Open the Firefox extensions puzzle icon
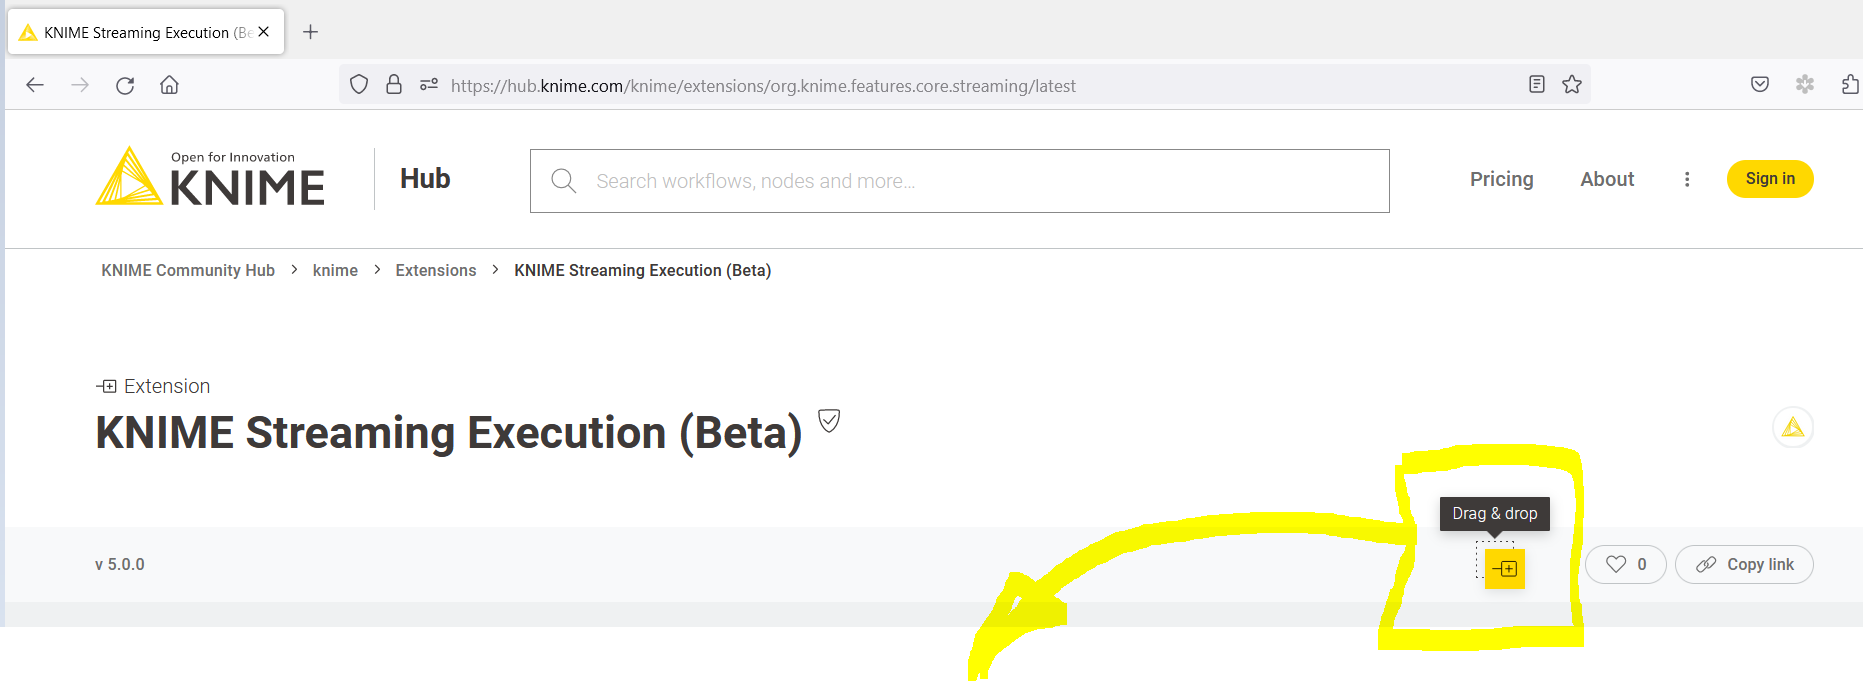 (x=1850, y=85)
